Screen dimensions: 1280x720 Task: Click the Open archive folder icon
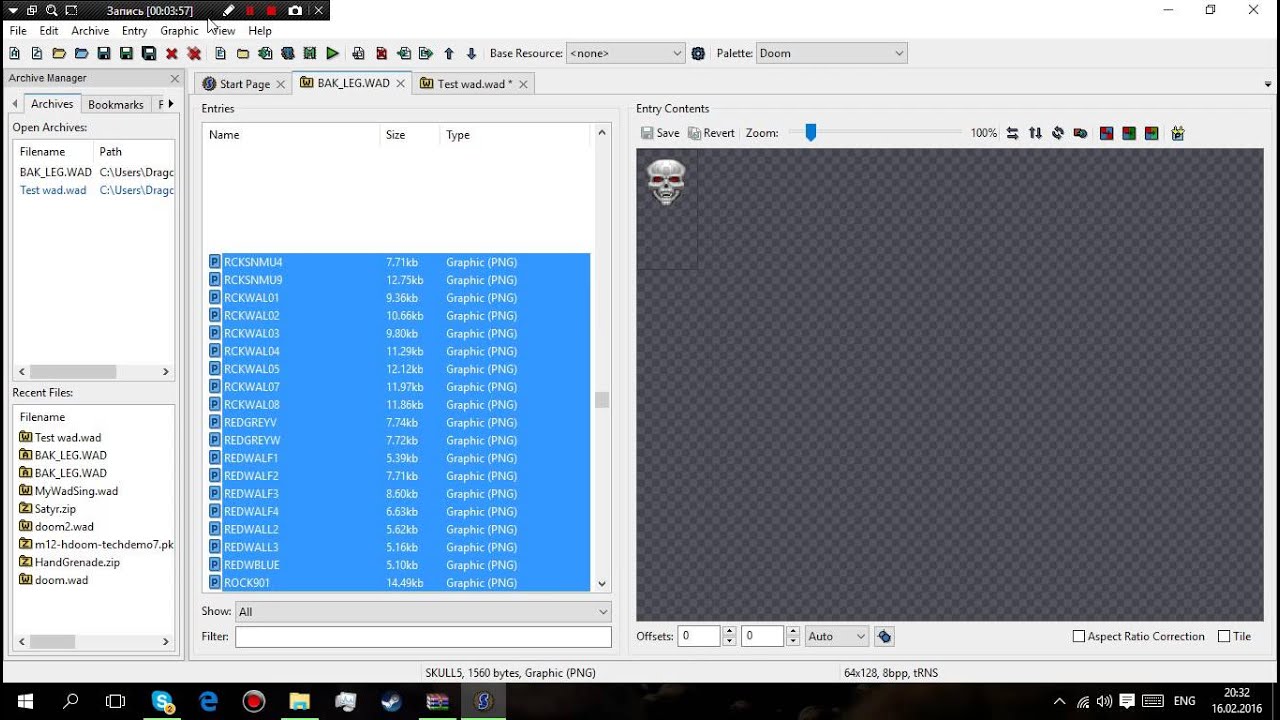(x=59, y=53)
